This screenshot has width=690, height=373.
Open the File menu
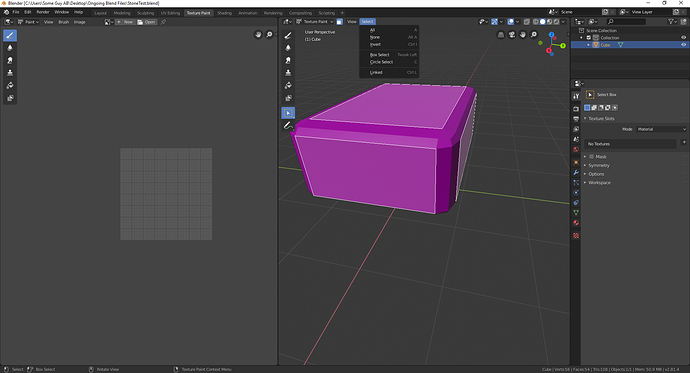pos(16,12)
